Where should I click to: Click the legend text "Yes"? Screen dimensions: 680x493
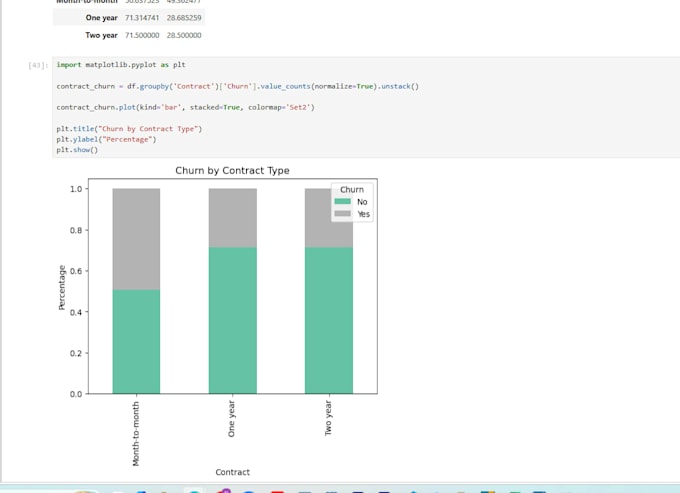coord(363,214)
